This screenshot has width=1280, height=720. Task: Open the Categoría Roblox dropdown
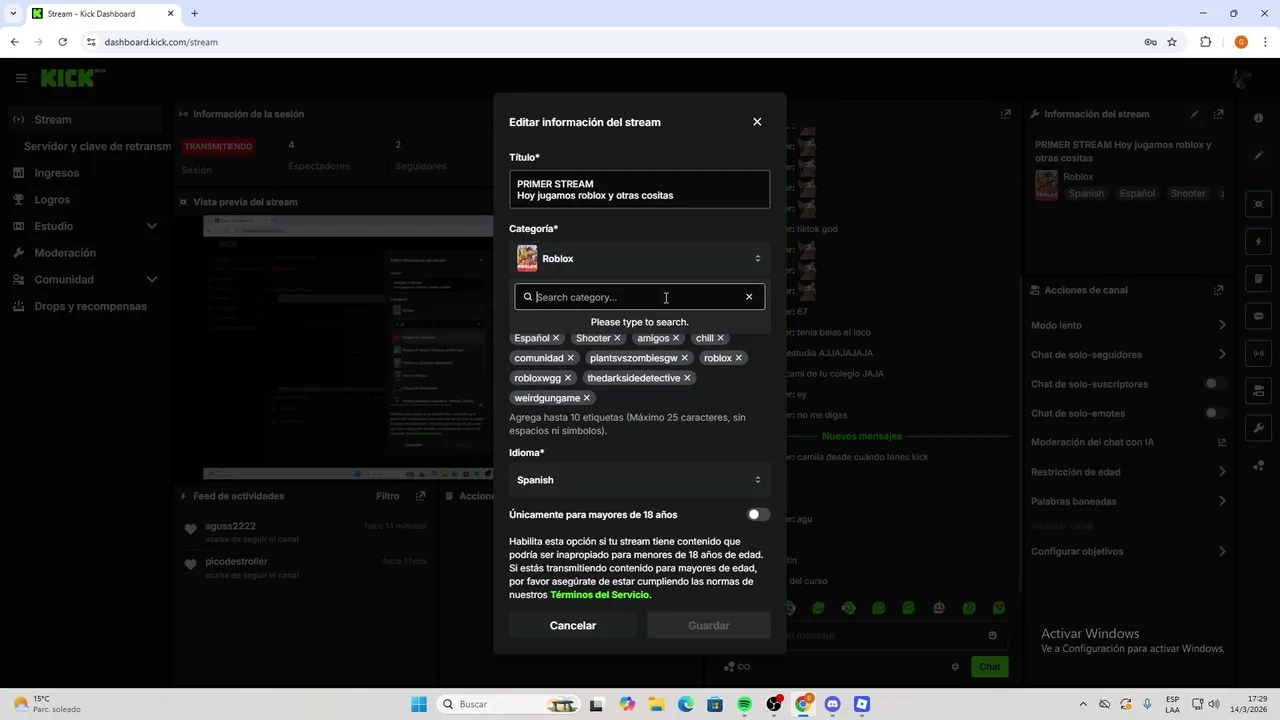tap(640, 259)
